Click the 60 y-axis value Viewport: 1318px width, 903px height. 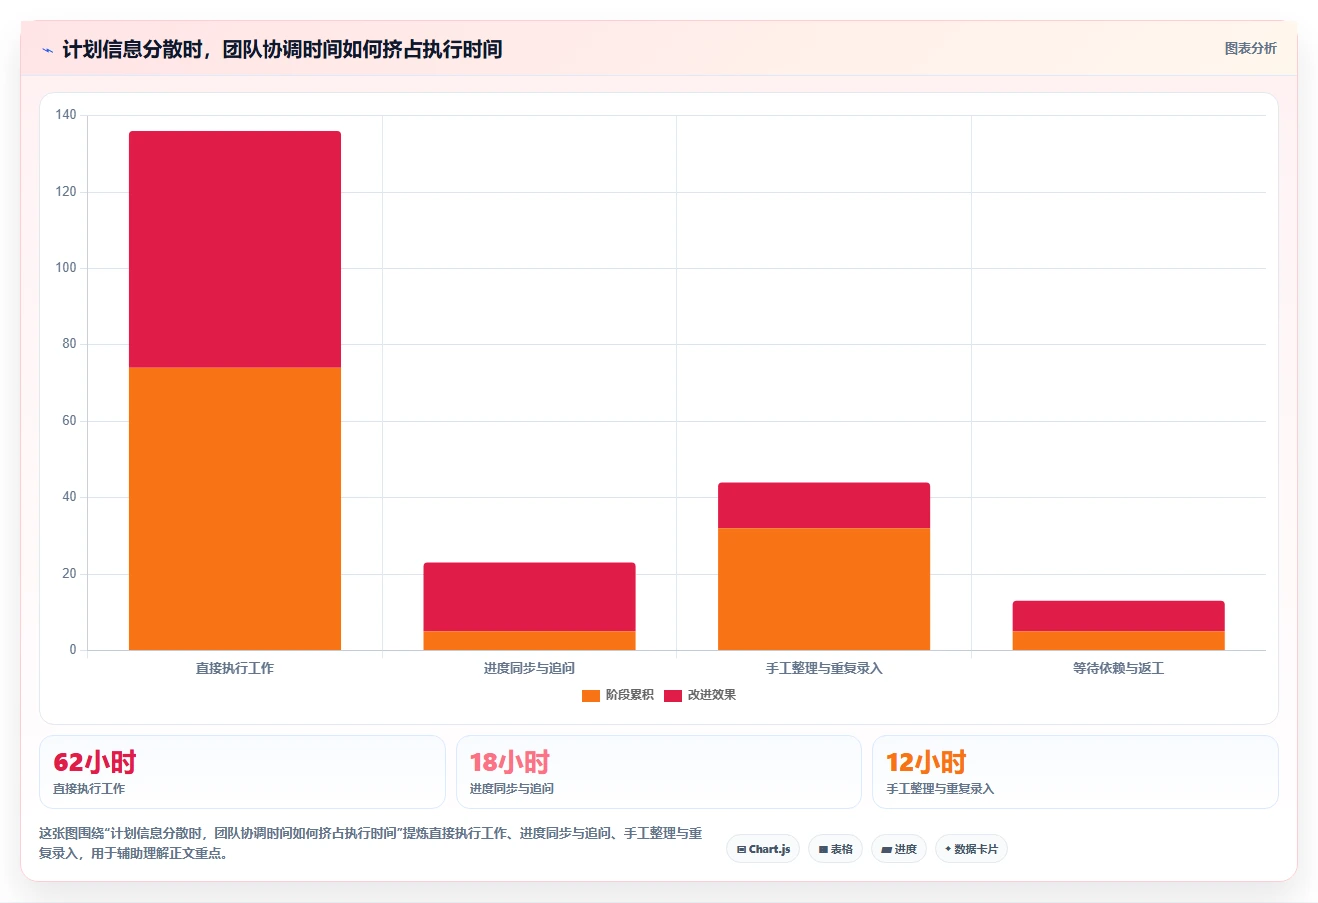69,421
